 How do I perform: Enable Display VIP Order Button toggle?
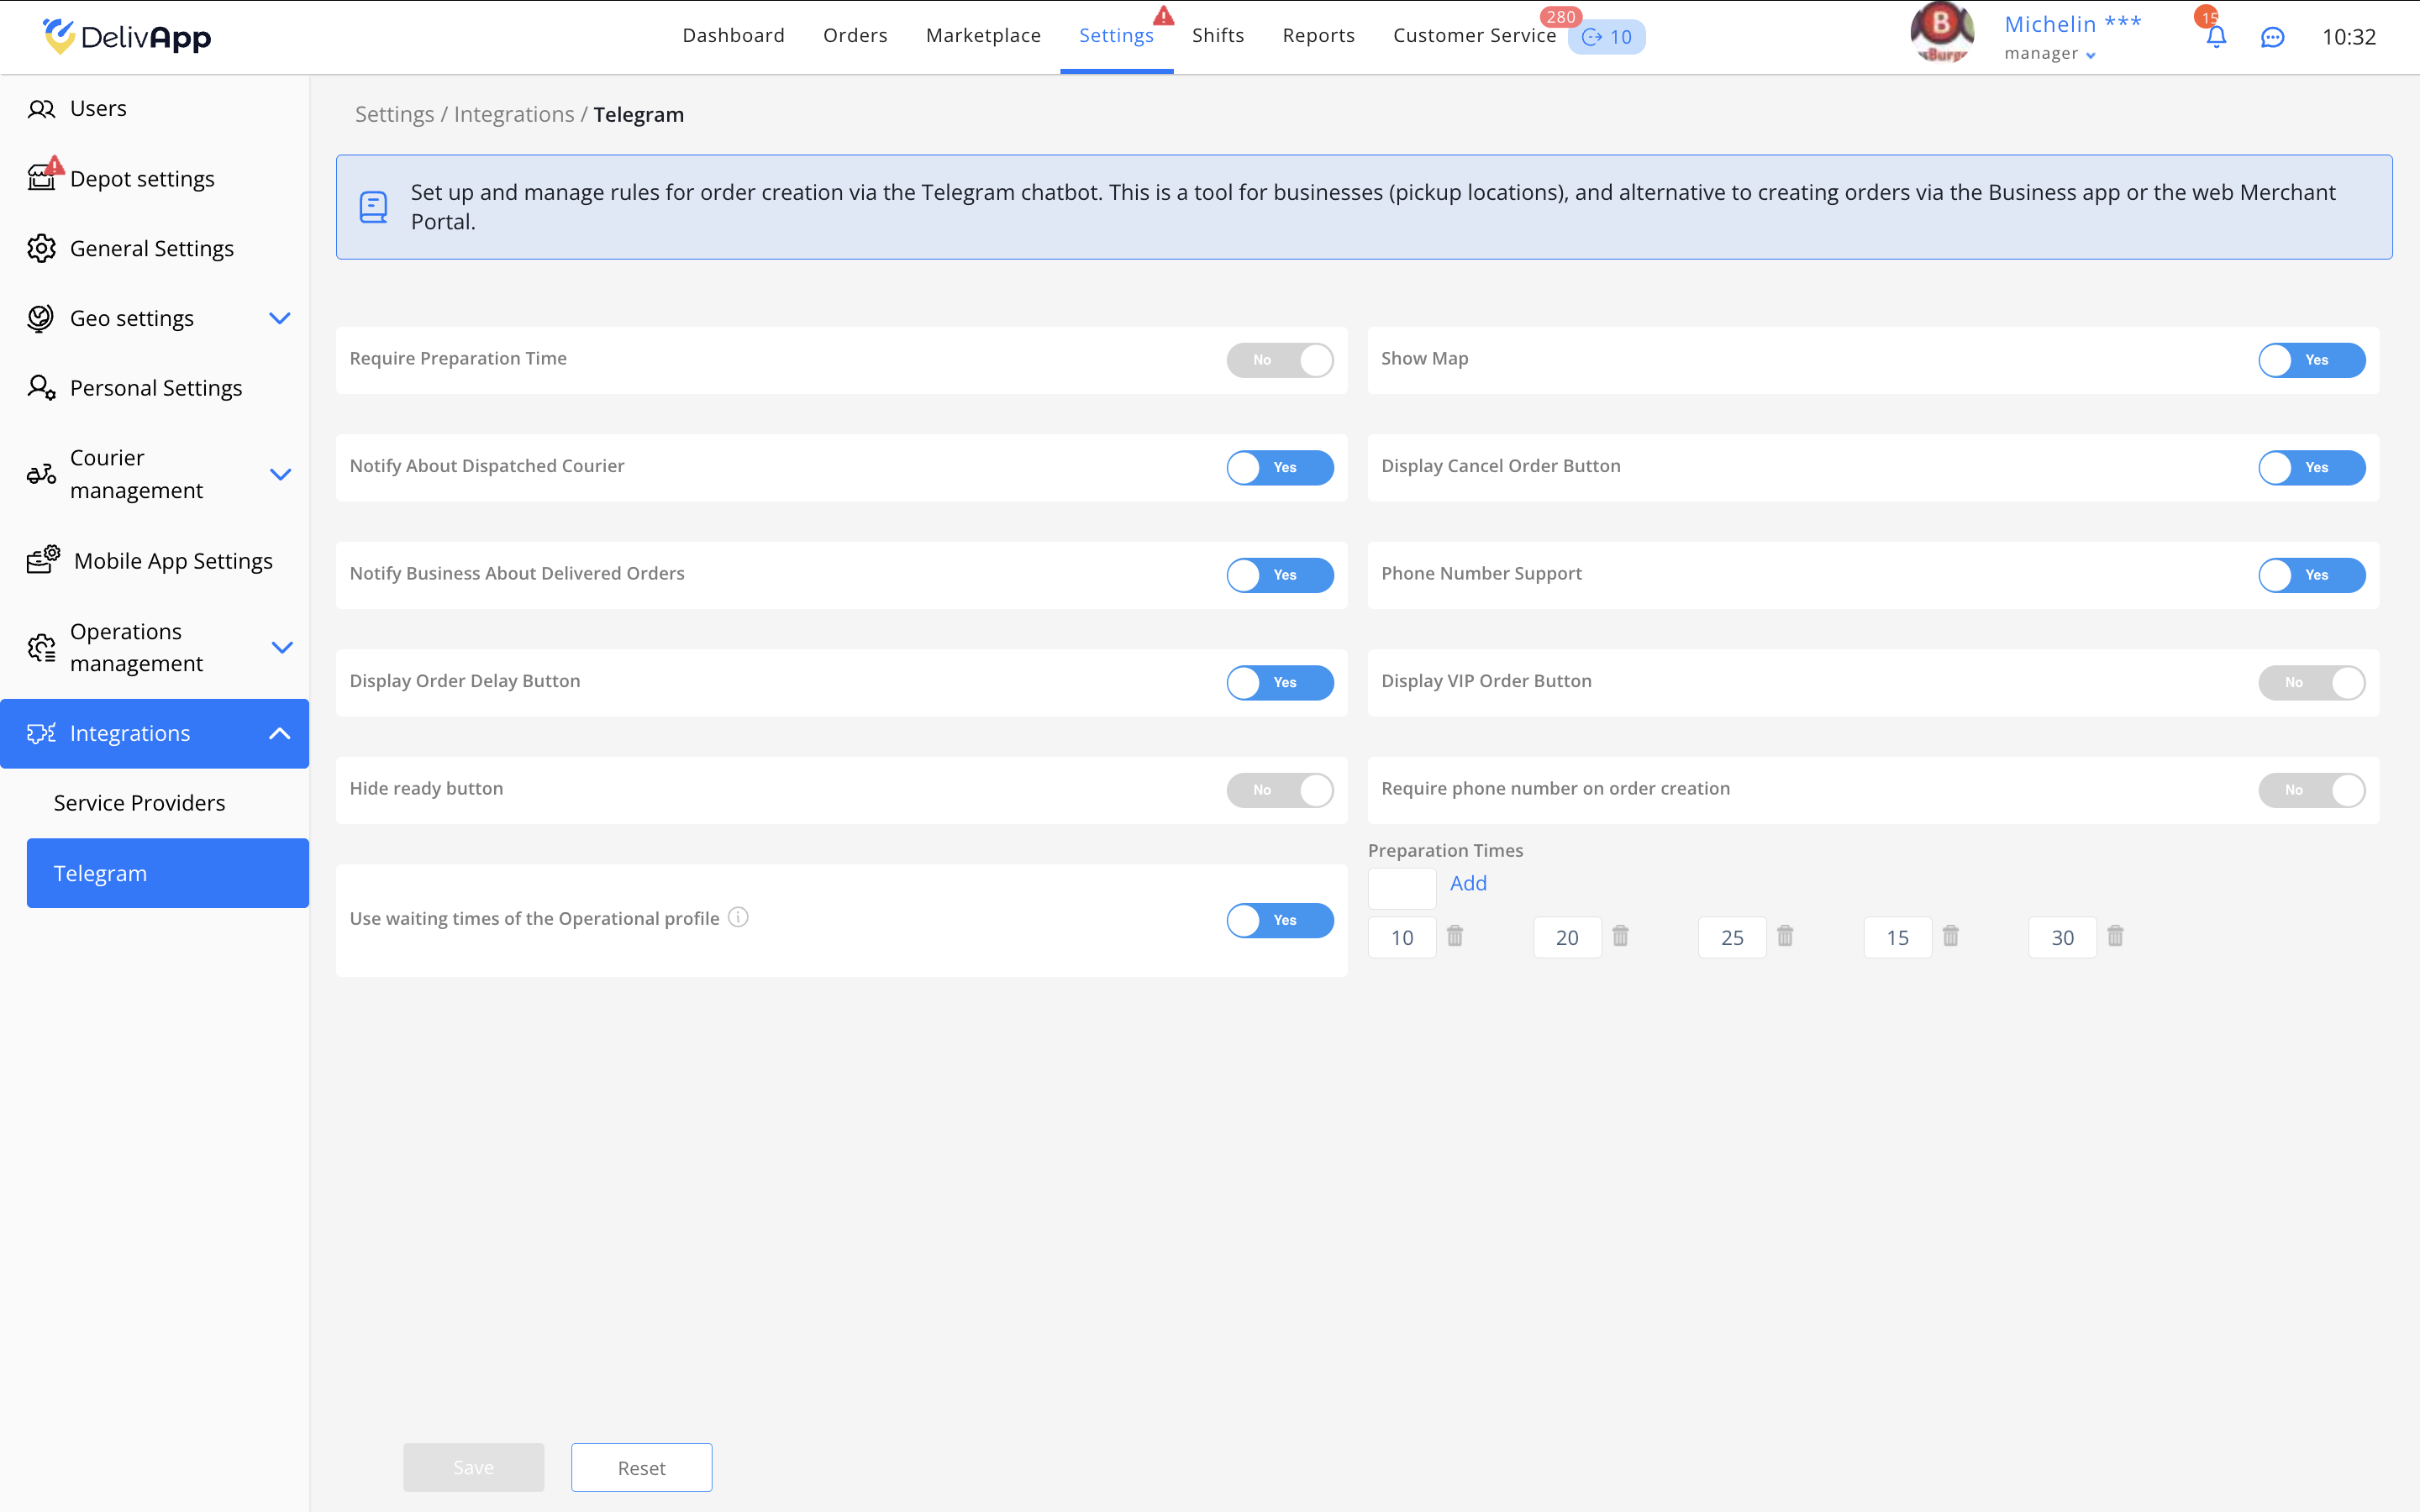2311,683
